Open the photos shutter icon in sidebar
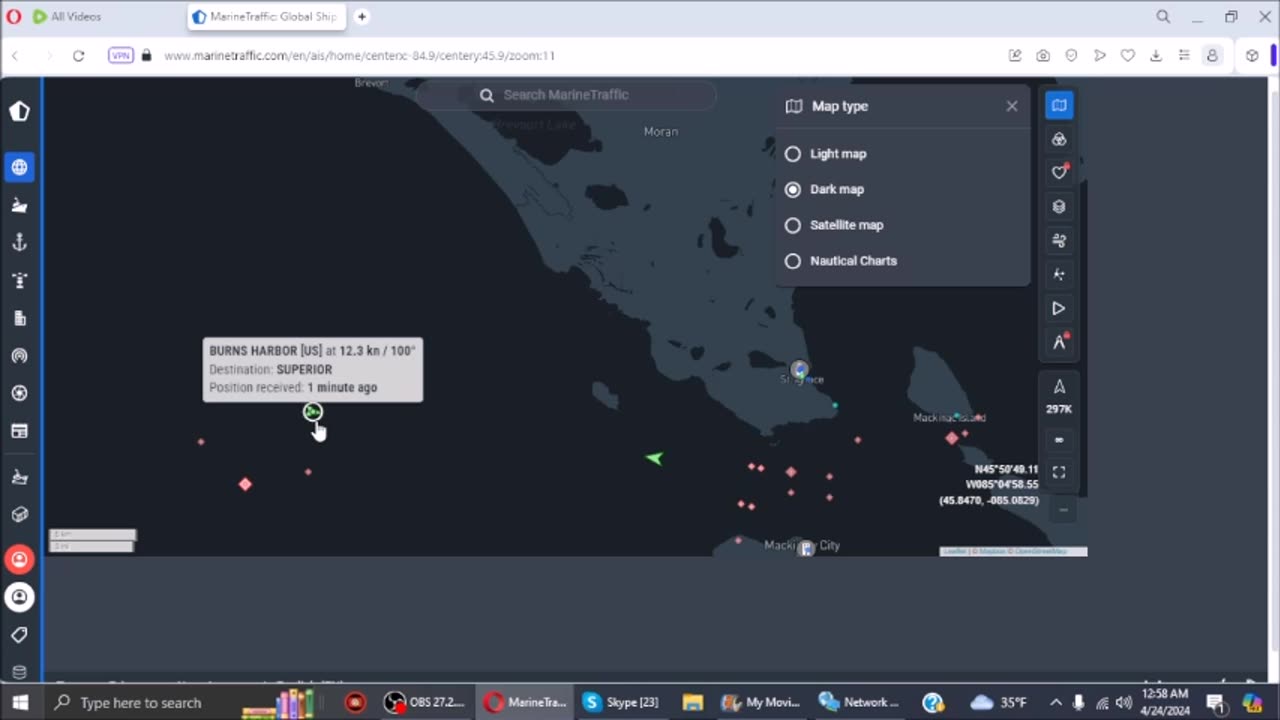The width and height of the screenshot is (1280, 720). (20, 393)
